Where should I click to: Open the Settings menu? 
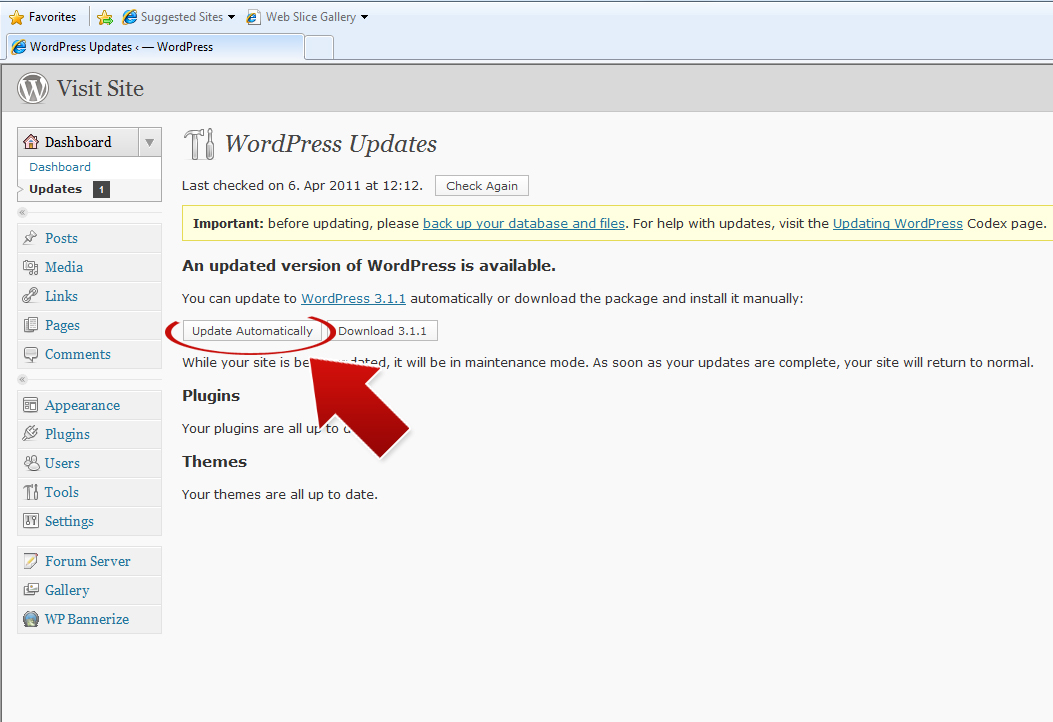69,521
